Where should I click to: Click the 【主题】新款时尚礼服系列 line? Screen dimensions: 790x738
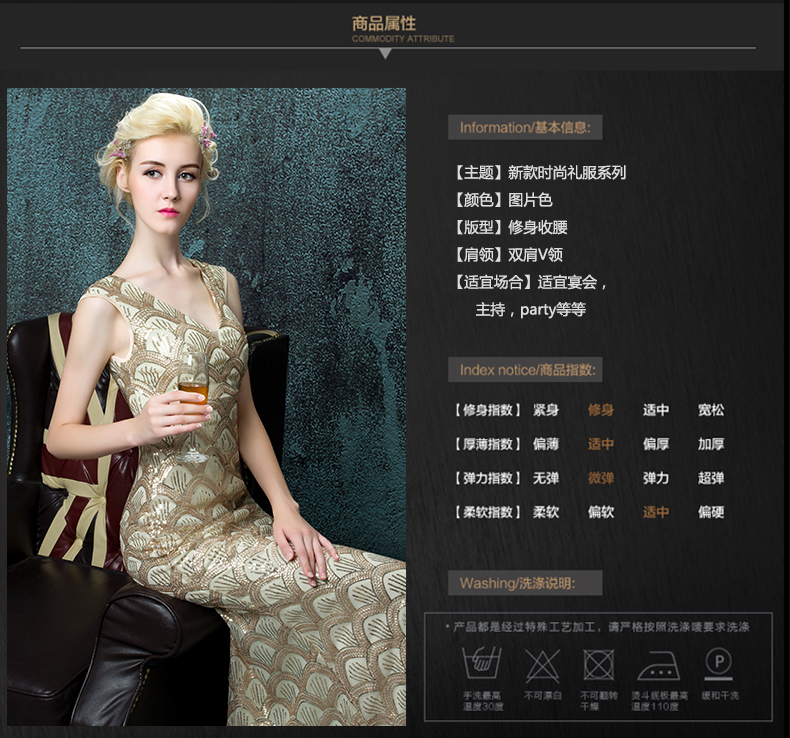(x=539, y=172)
